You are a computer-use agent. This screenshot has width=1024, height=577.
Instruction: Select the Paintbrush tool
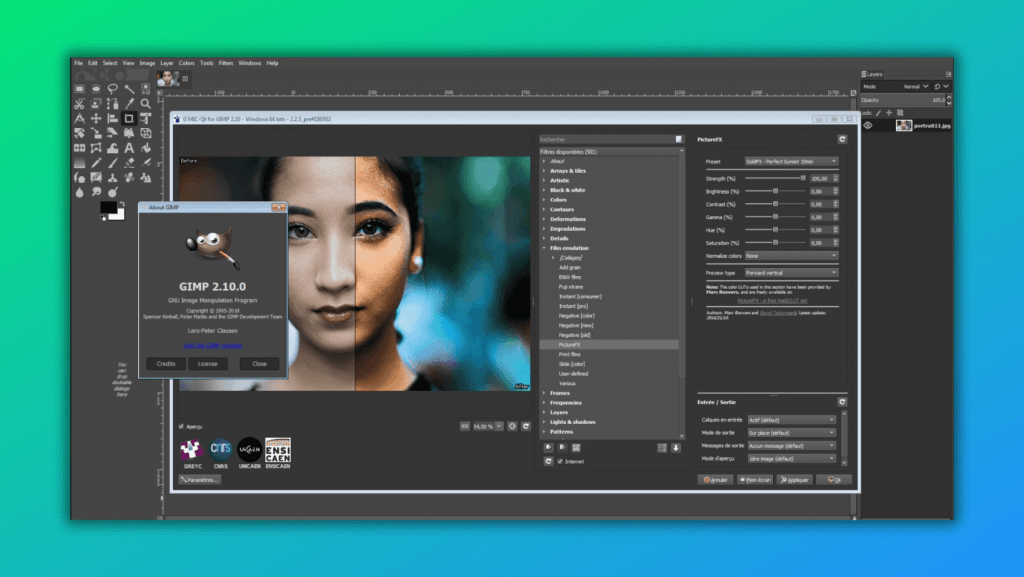pyautogui.click(x=112, y=163)
